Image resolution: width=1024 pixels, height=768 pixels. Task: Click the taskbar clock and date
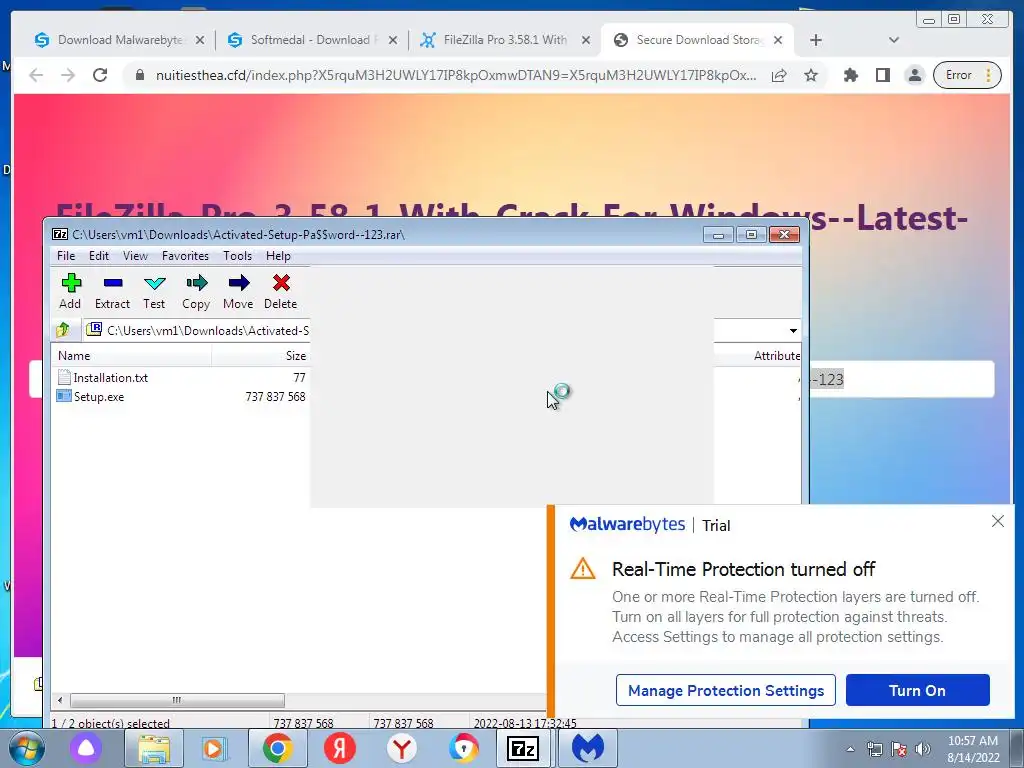point(973,749)
